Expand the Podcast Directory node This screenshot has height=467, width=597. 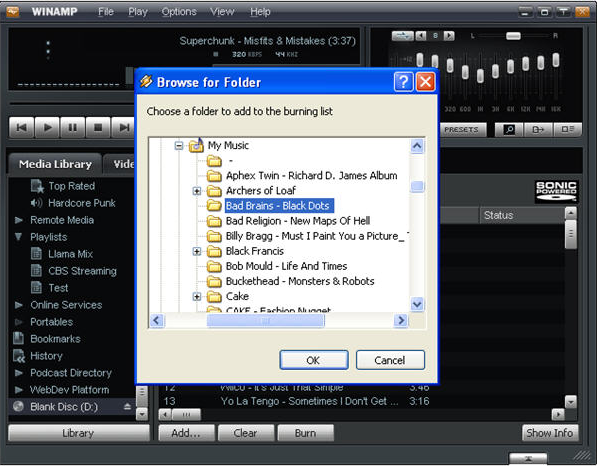[x=18, y=373]
